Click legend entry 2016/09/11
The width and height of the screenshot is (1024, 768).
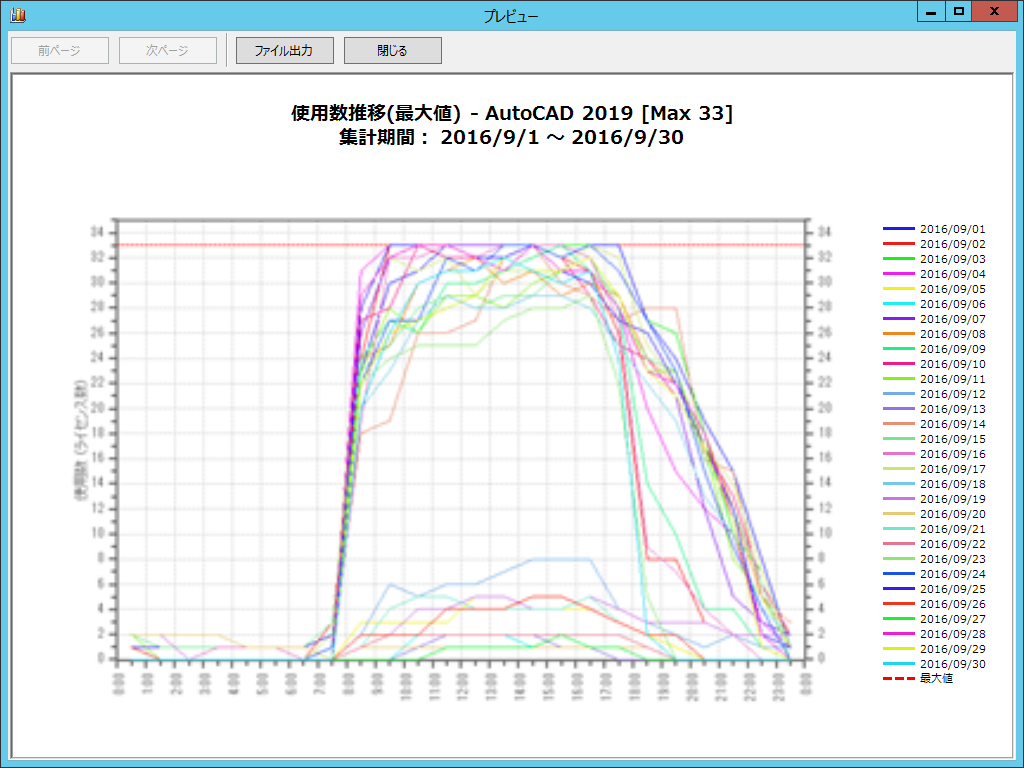[x=935, y=379]
